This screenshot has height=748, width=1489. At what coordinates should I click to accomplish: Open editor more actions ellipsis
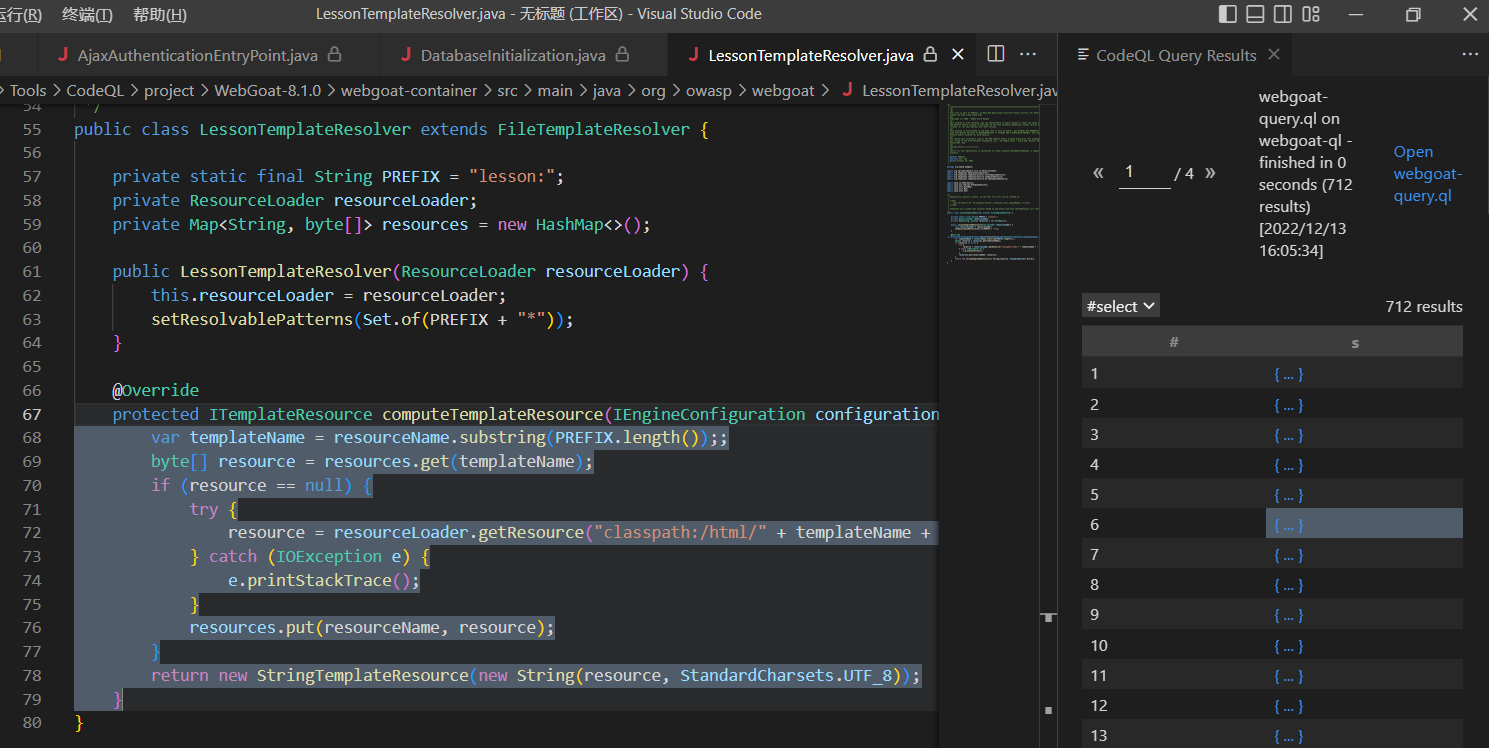coord(1028,54)
